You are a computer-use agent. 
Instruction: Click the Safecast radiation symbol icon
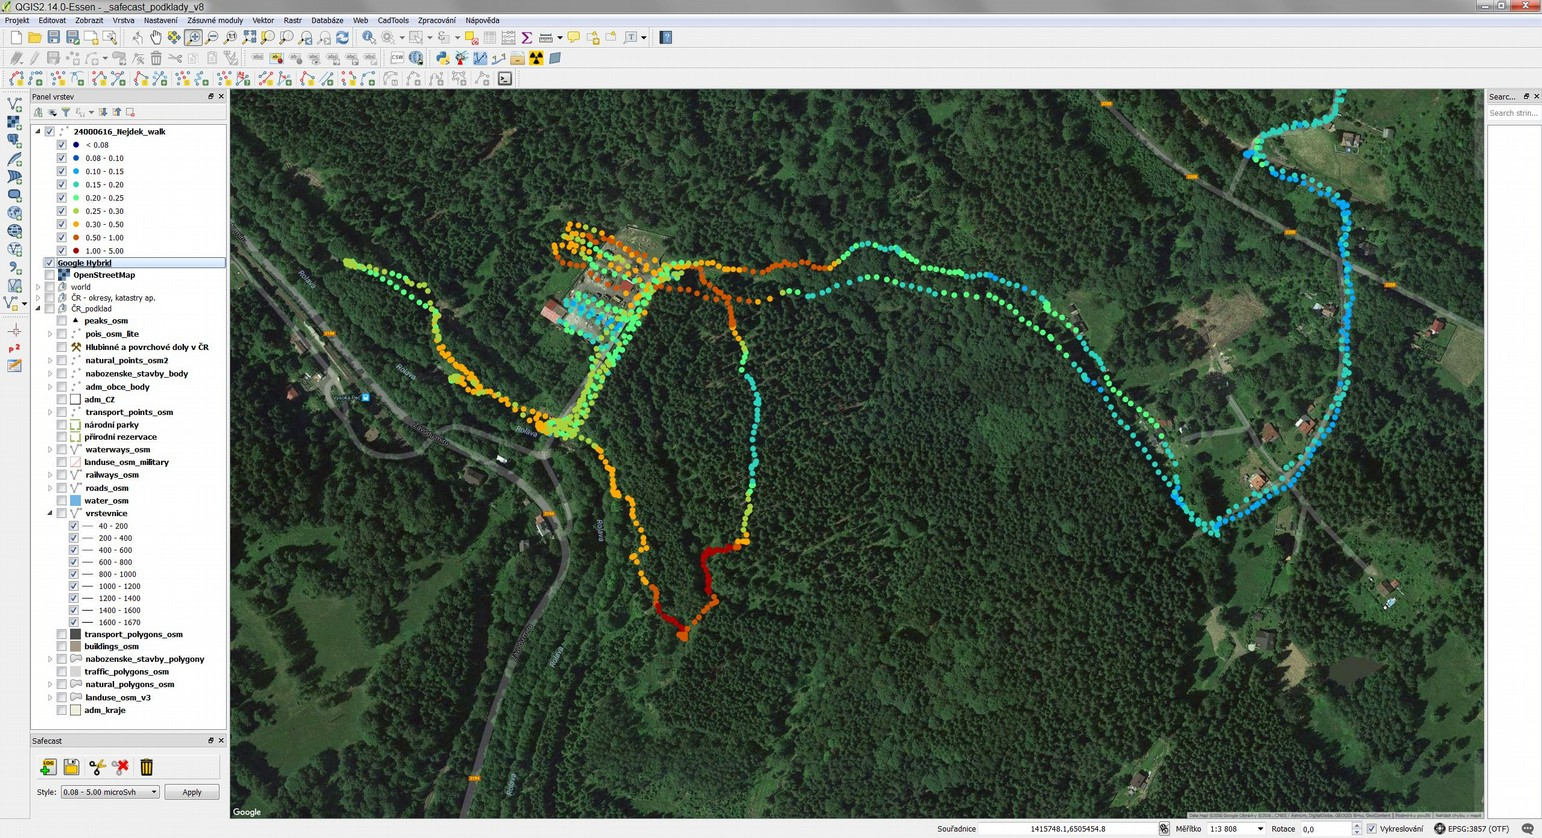[x=536, y=58]
